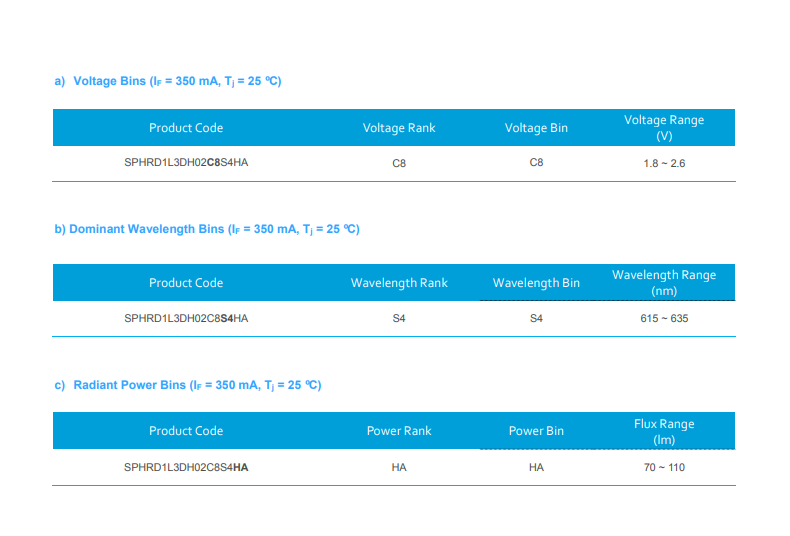Select product code in Radiant Power Bins table

pyautogui.click(x=186, y=467)
